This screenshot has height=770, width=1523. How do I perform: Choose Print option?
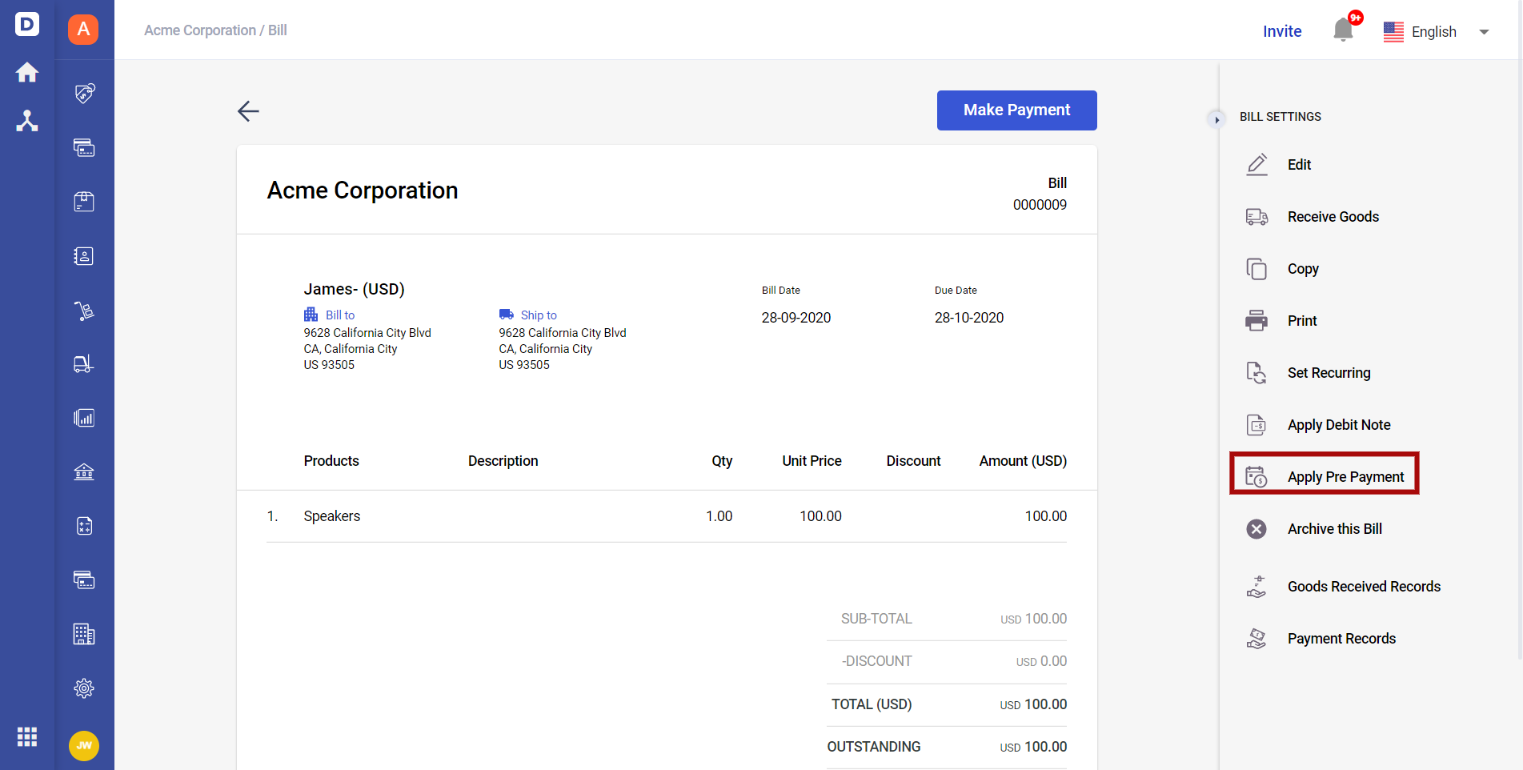click(x=1302, y=321)
